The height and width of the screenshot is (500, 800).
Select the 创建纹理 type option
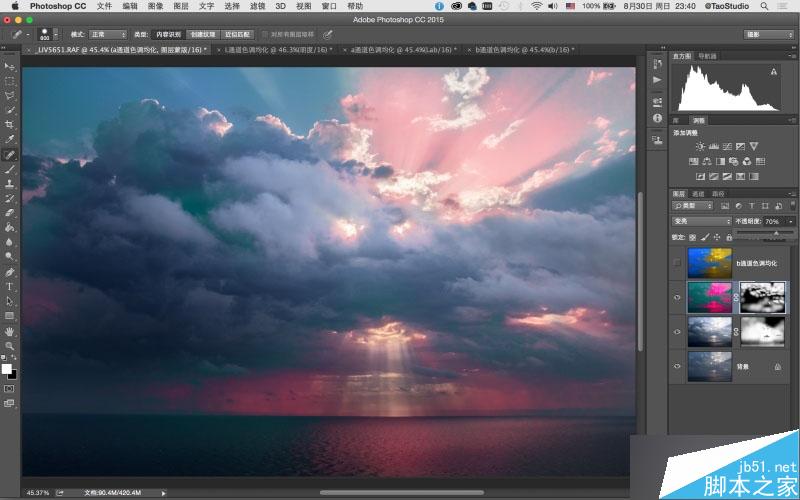pyautogui.click(x=203, y=35)
